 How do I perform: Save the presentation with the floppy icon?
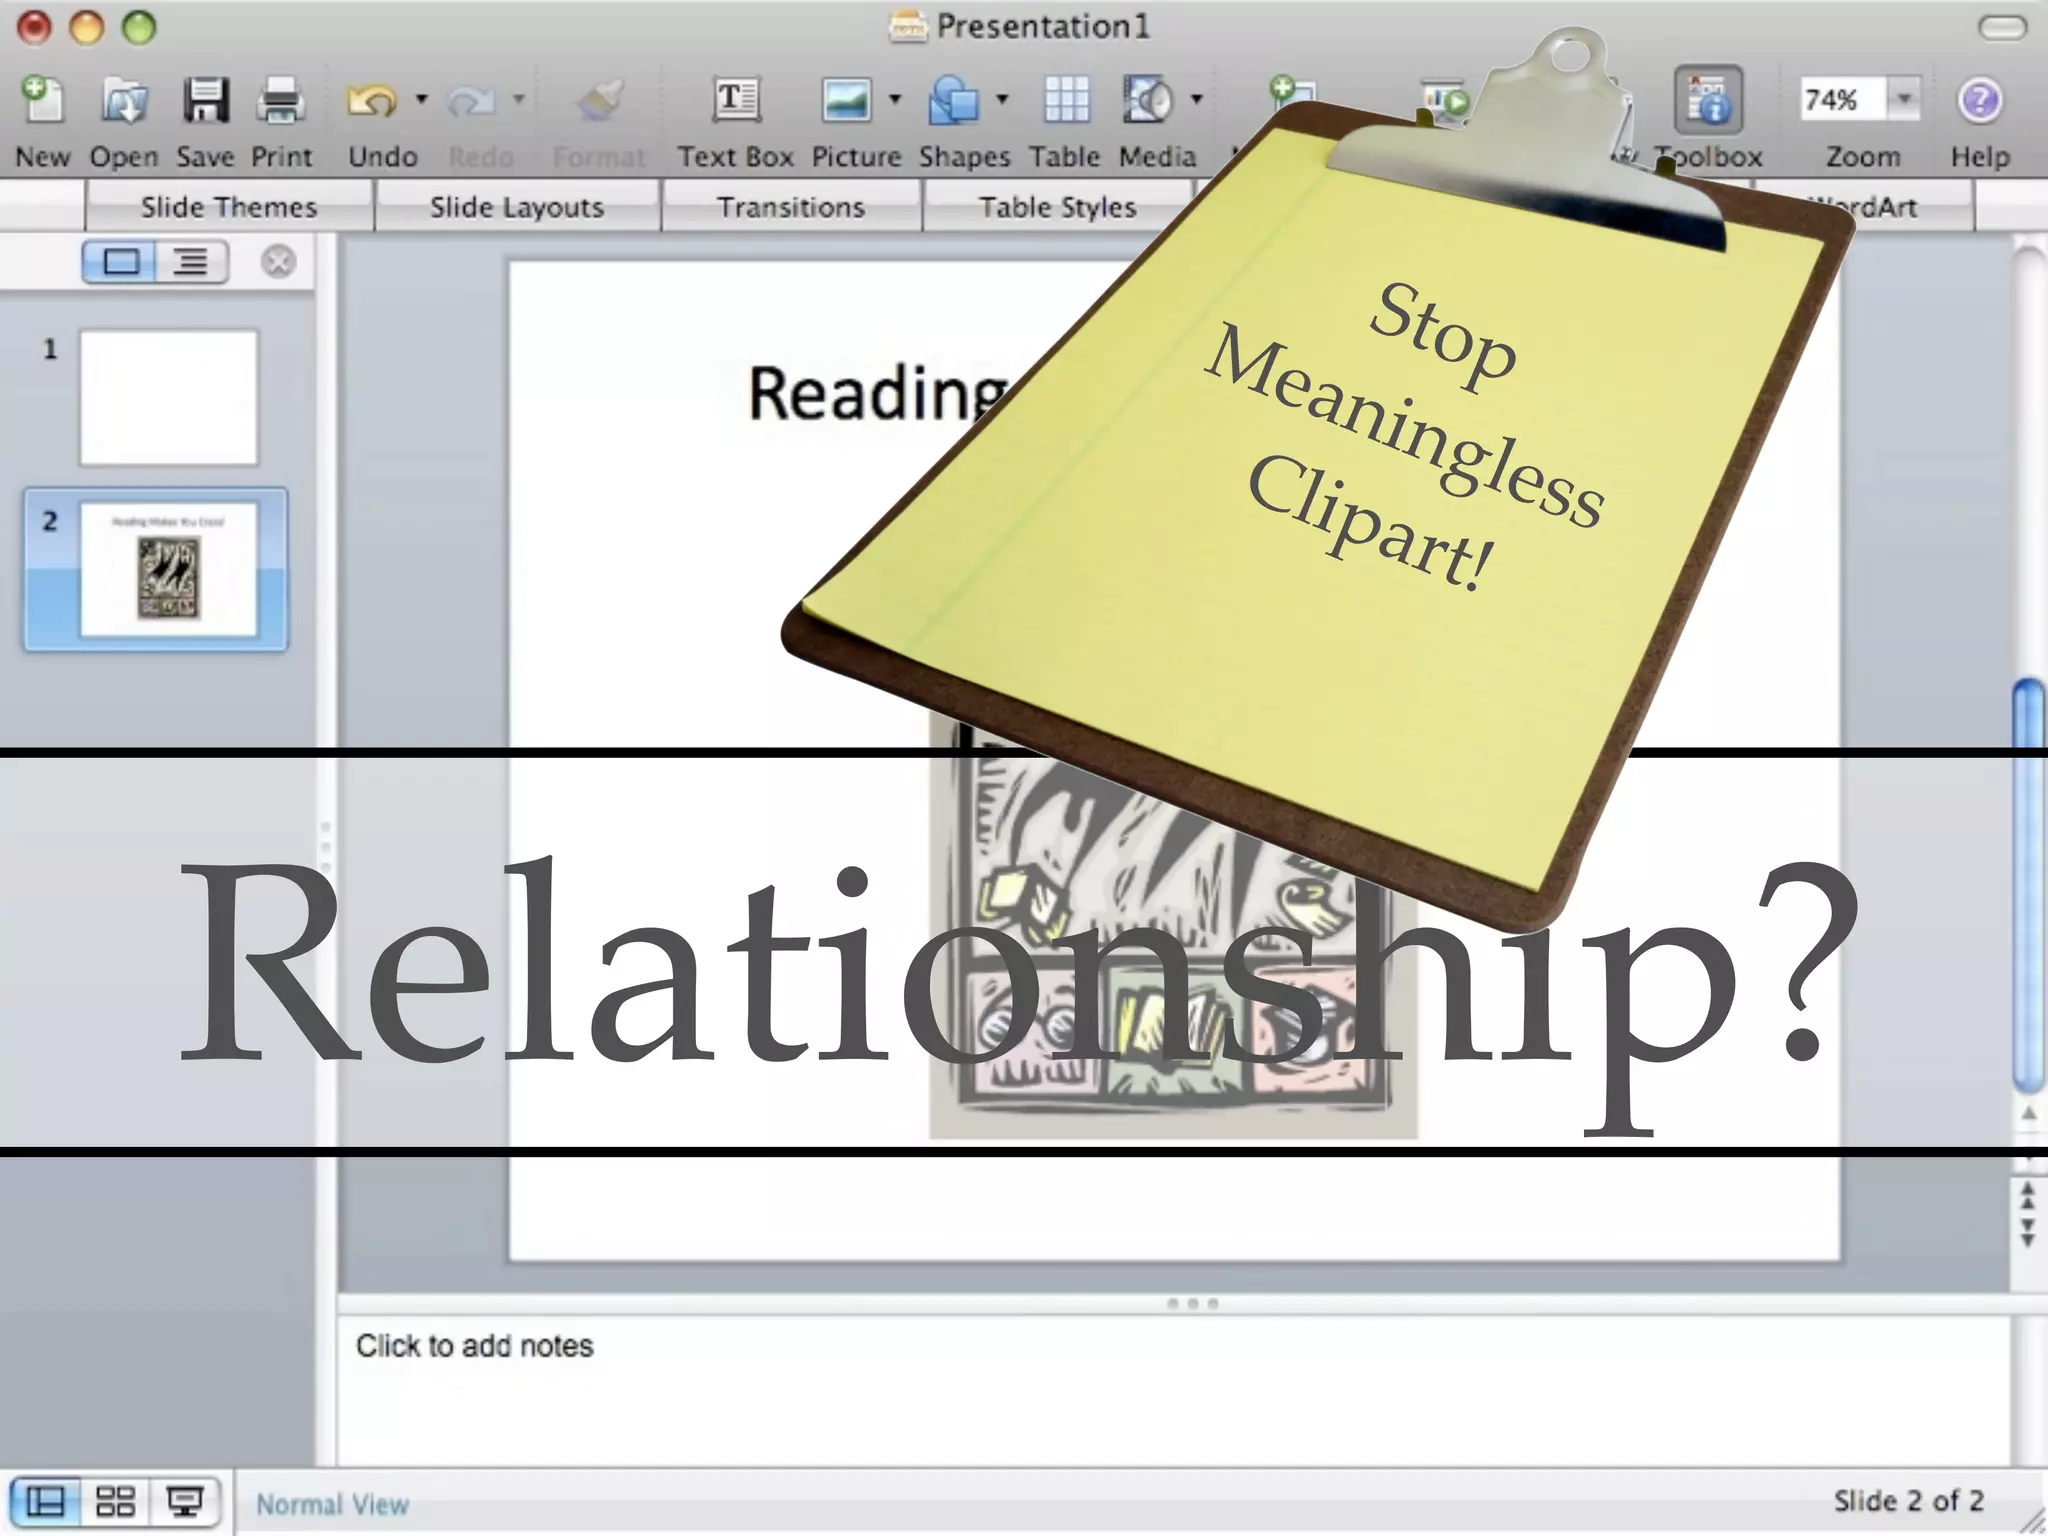click(205, 101)
